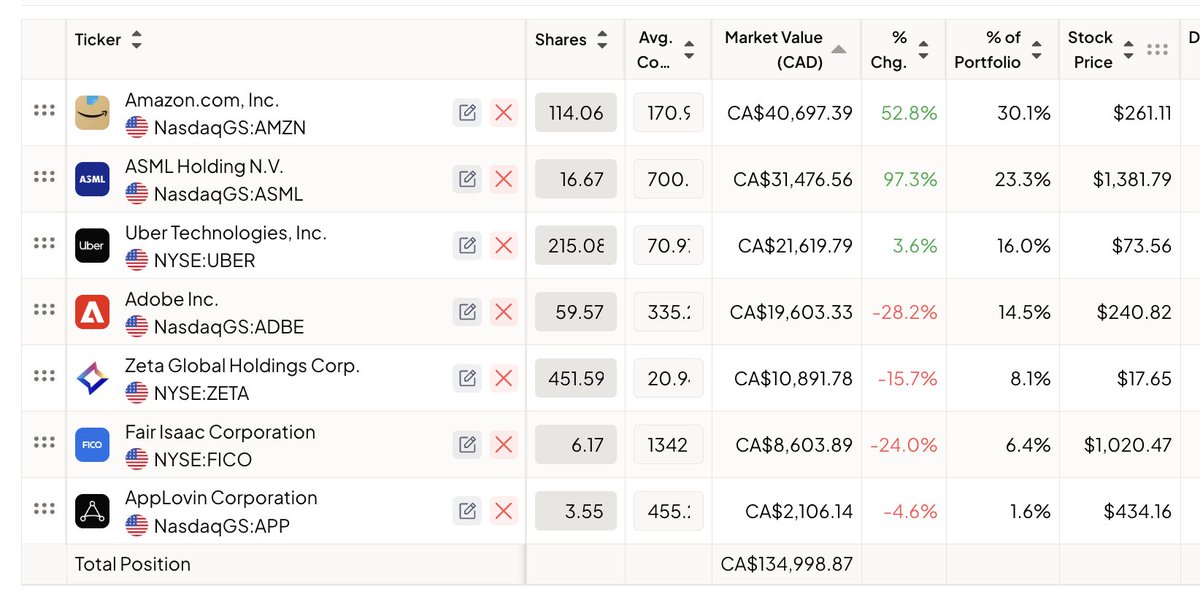
Task: Click the FICO company logo
Action: (x=92, y=444)
